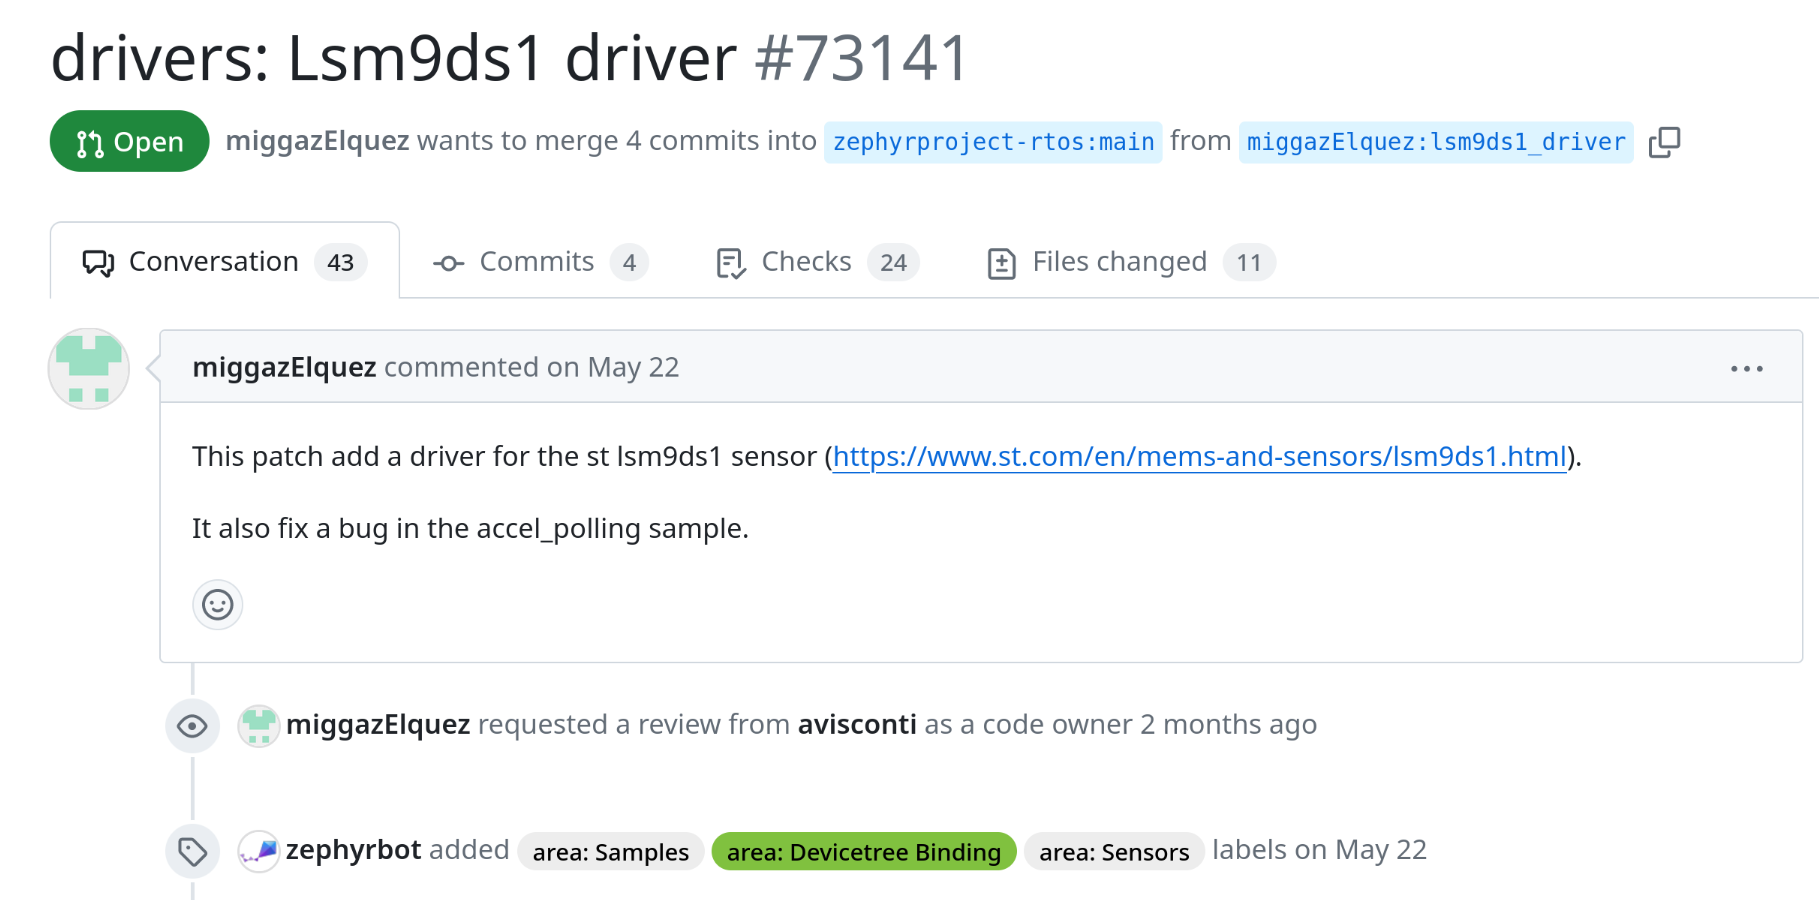The height and width of the screenshot is (900, 1819).
Task: Click the area: Samples label
Action: coord(611,852)
